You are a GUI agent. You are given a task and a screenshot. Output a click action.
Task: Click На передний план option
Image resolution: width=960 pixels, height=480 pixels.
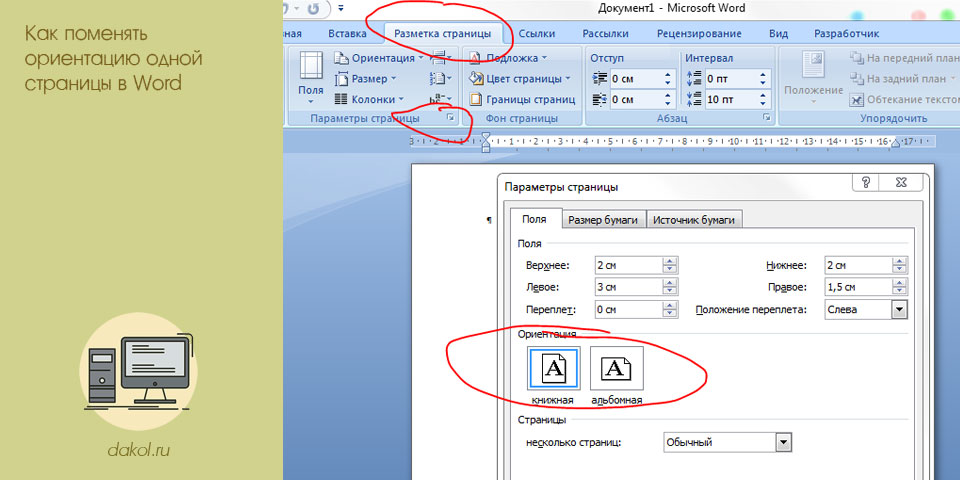pyautogui.click(x=904, y=58)
